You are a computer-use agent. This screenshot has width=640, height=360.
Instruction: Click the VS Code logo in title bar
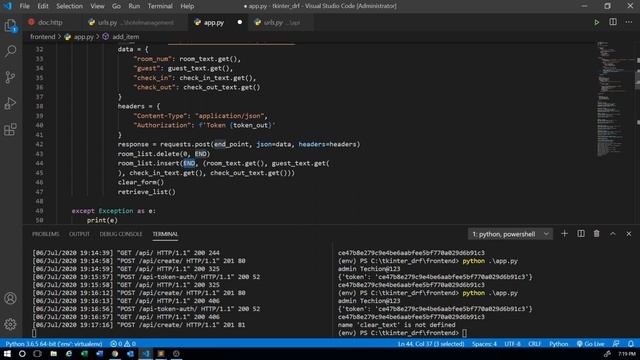[8, 6]
